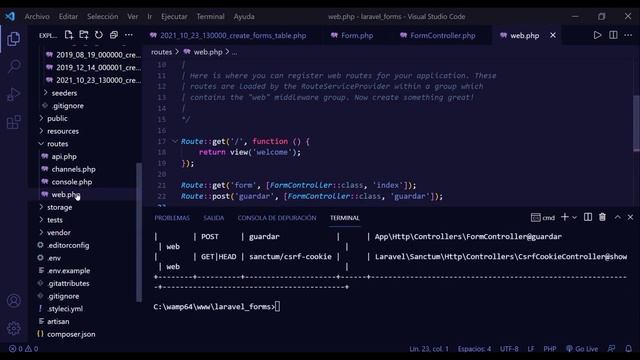Open the Selección menu
The width and height of the screenshot is (640, 360).
point(102,16)
